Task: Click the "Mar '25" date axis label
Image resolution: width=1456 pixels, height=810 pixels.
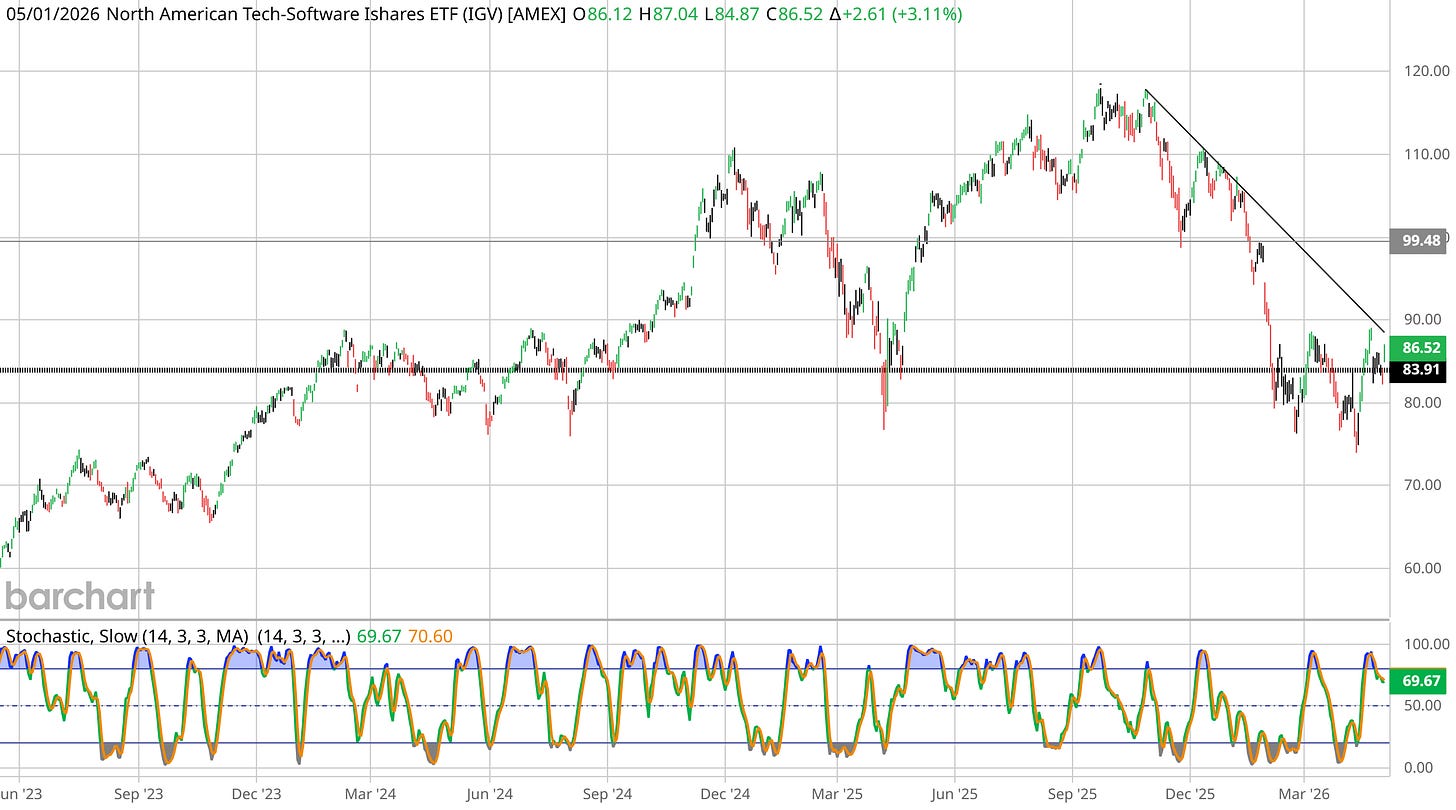Action: [836, 794]
